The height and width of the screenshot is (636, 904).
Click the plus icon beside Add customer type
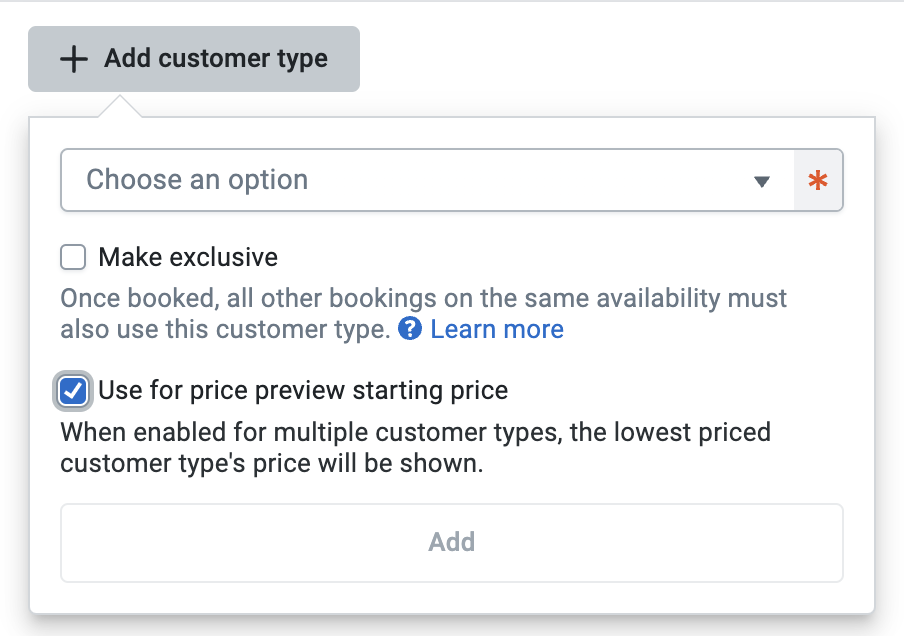[74, 59]
